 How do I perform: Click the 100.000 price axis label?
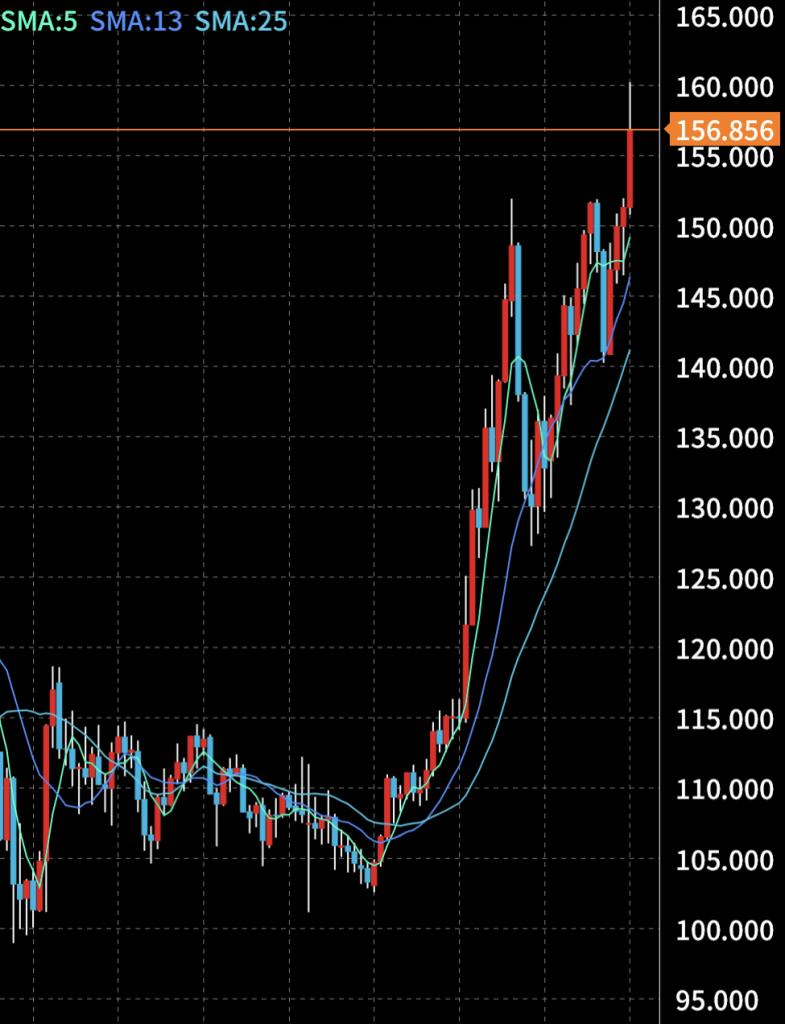click(724, 930)
